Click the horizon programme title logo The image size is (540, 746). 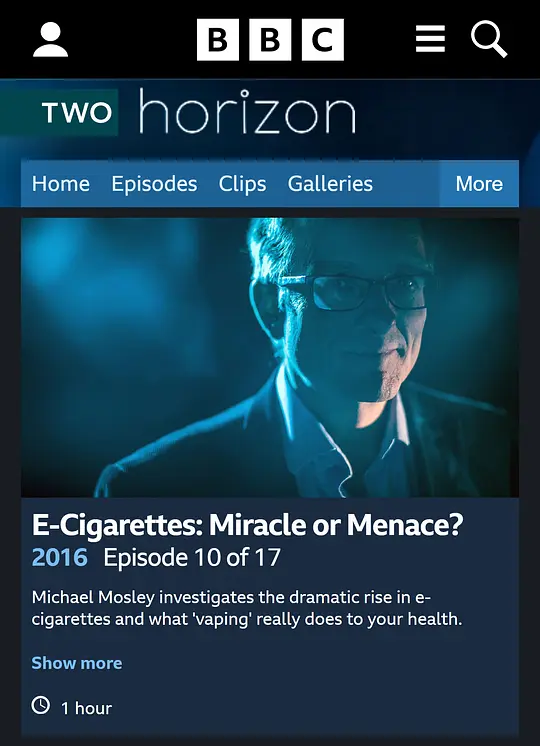[247, 111]
